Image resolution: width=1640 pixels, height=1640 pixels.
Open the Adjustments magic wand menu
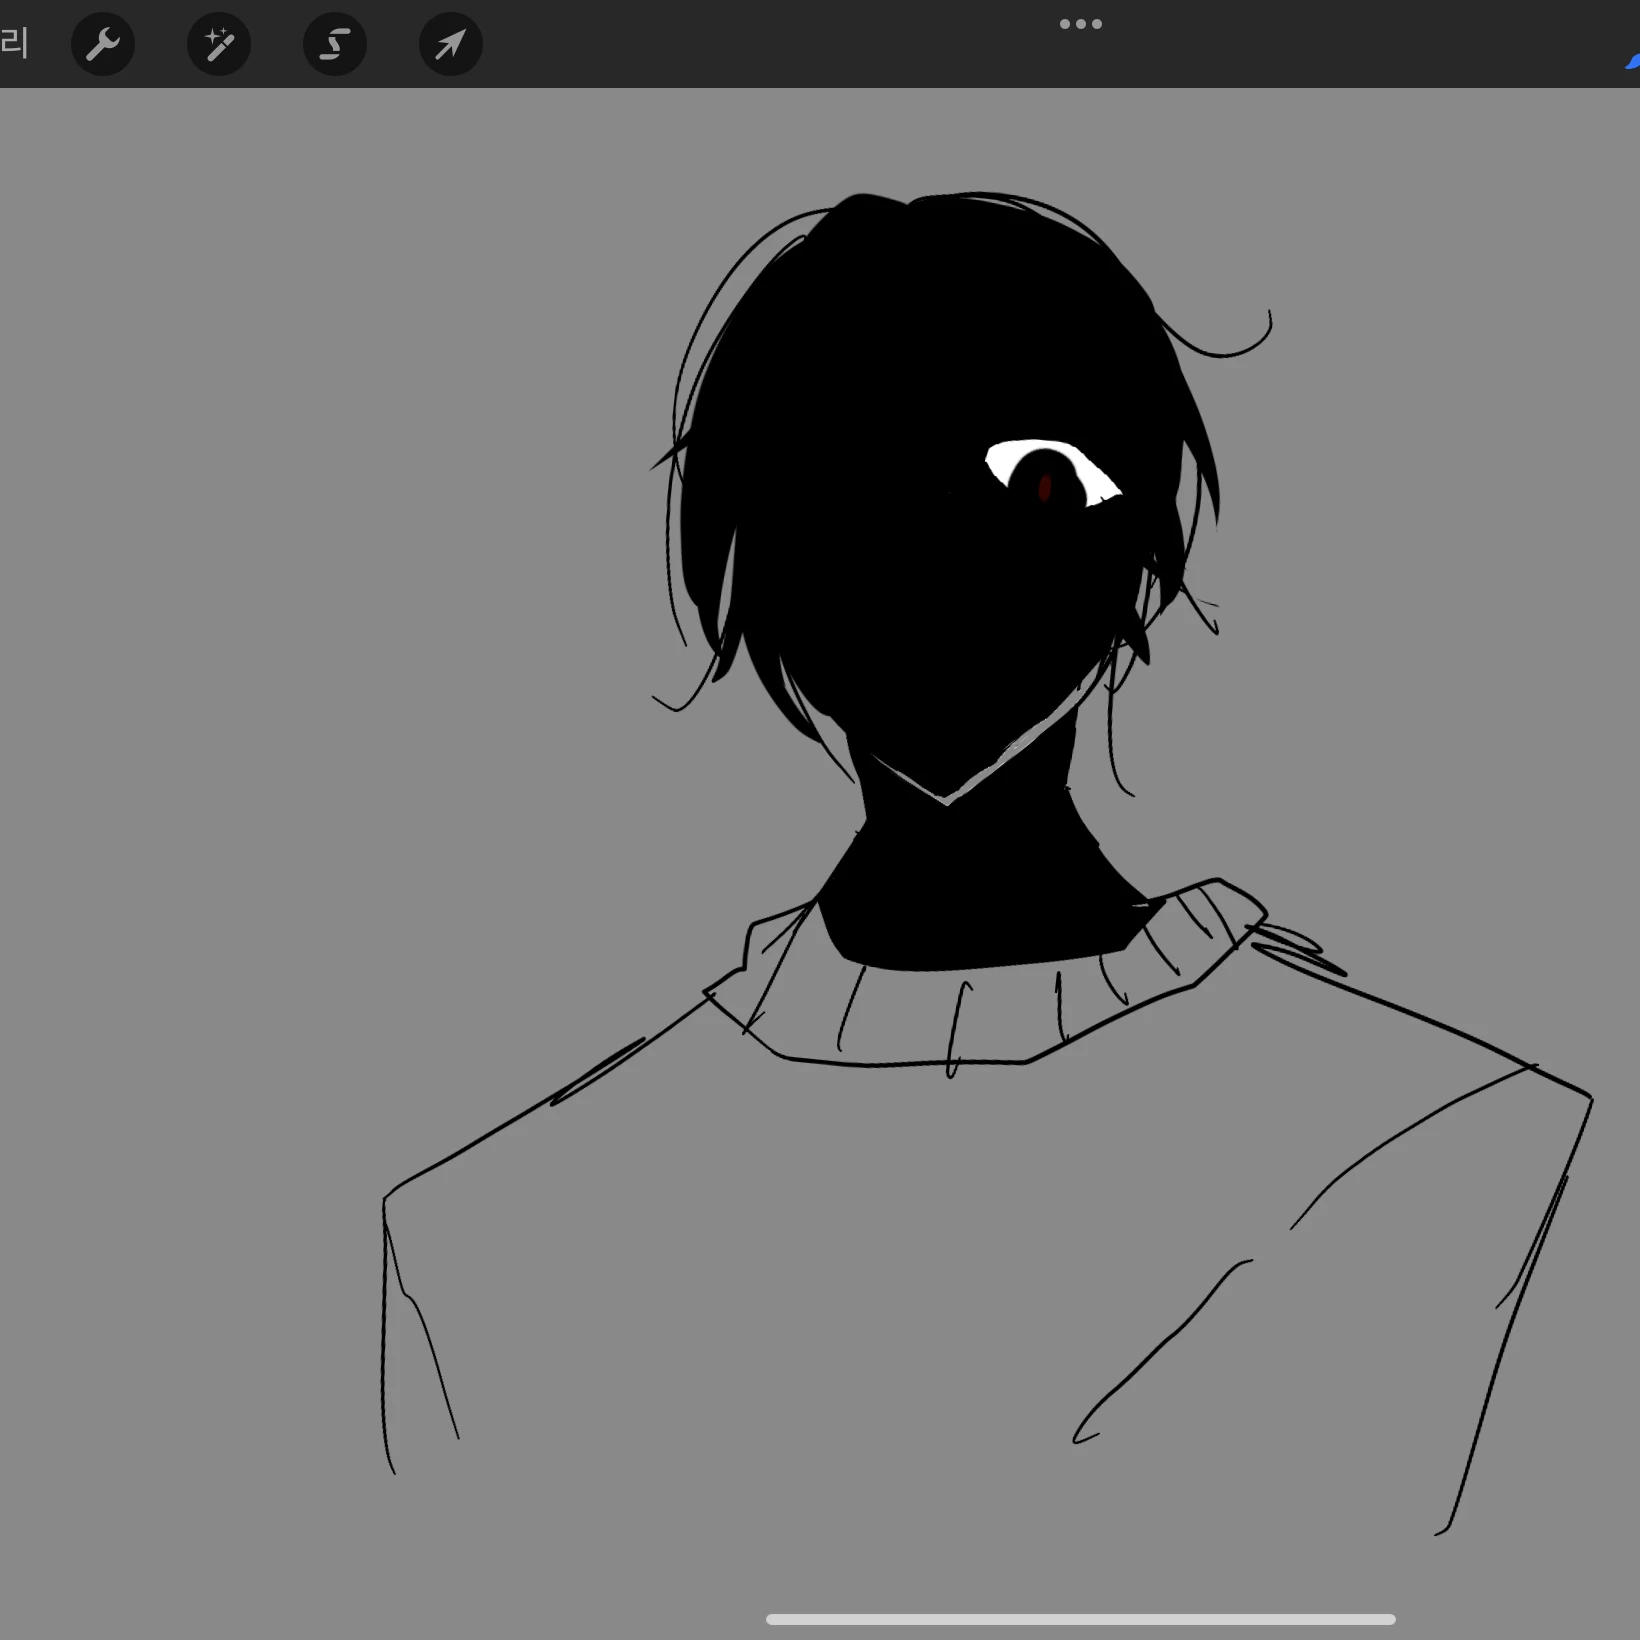point(219,44)
